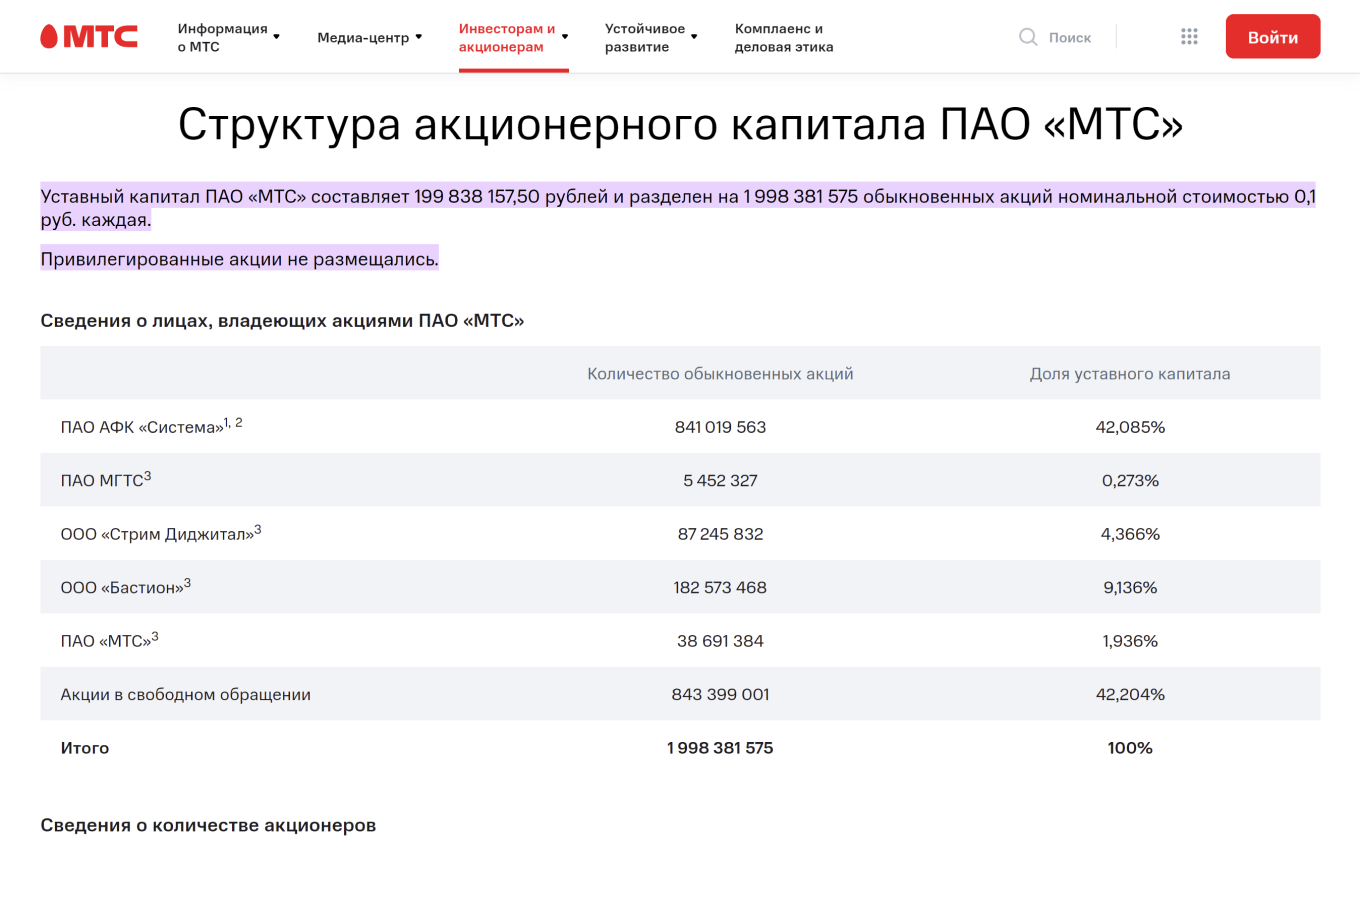Click the Поиск search field
1360x901 pixels.
(1070, 36)
